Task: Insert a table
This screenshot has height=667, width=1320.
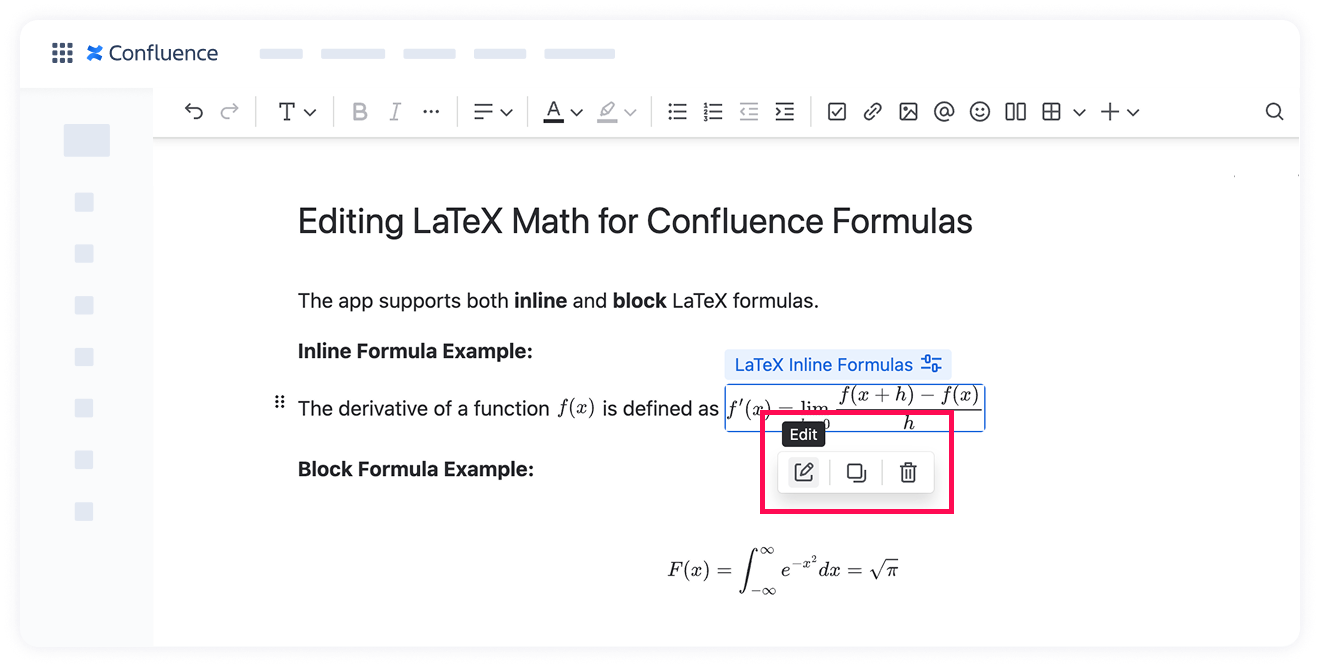Action: [x=1051, y=112]
